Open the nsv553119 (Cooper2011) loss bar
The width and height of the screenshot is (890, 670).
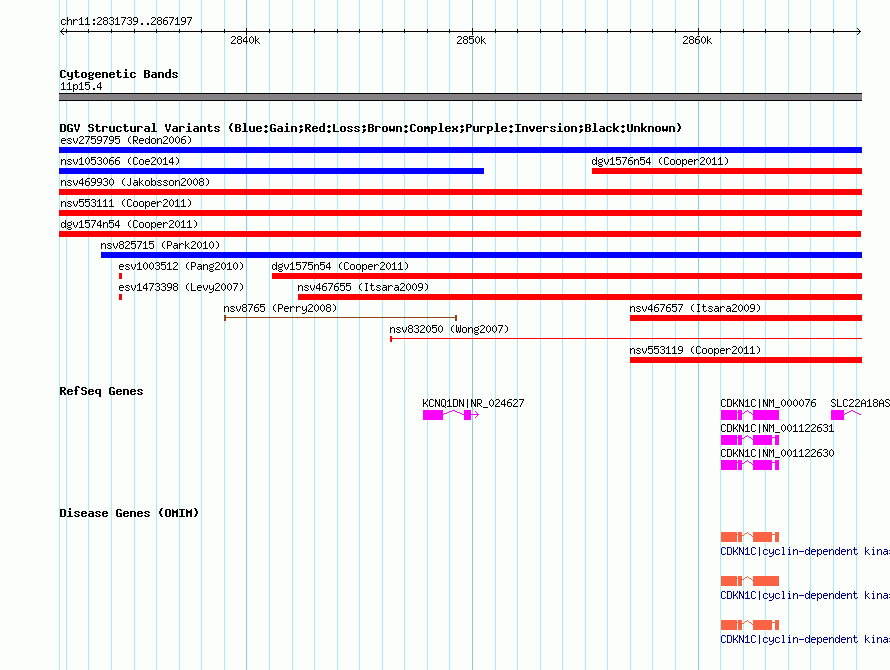tap(746, 360)
